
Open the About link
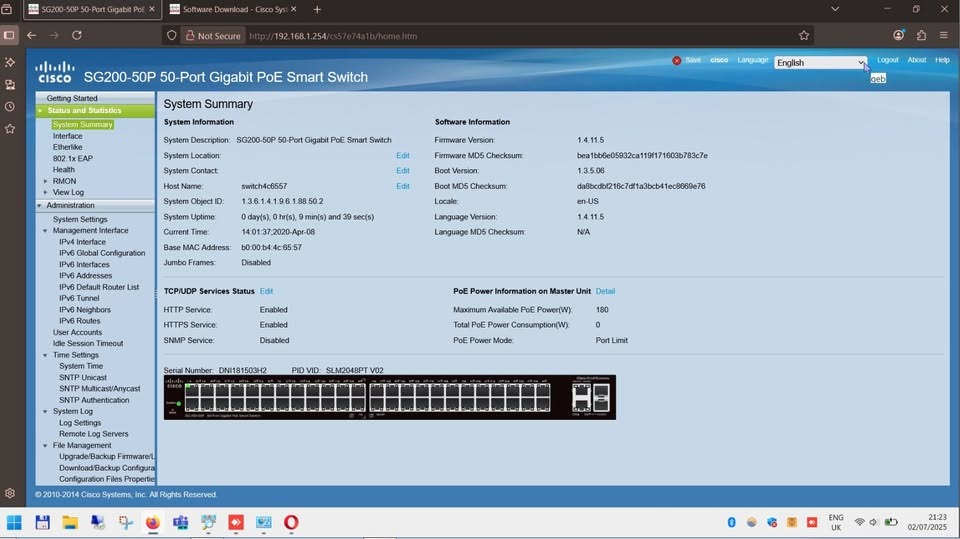point(917,60)
